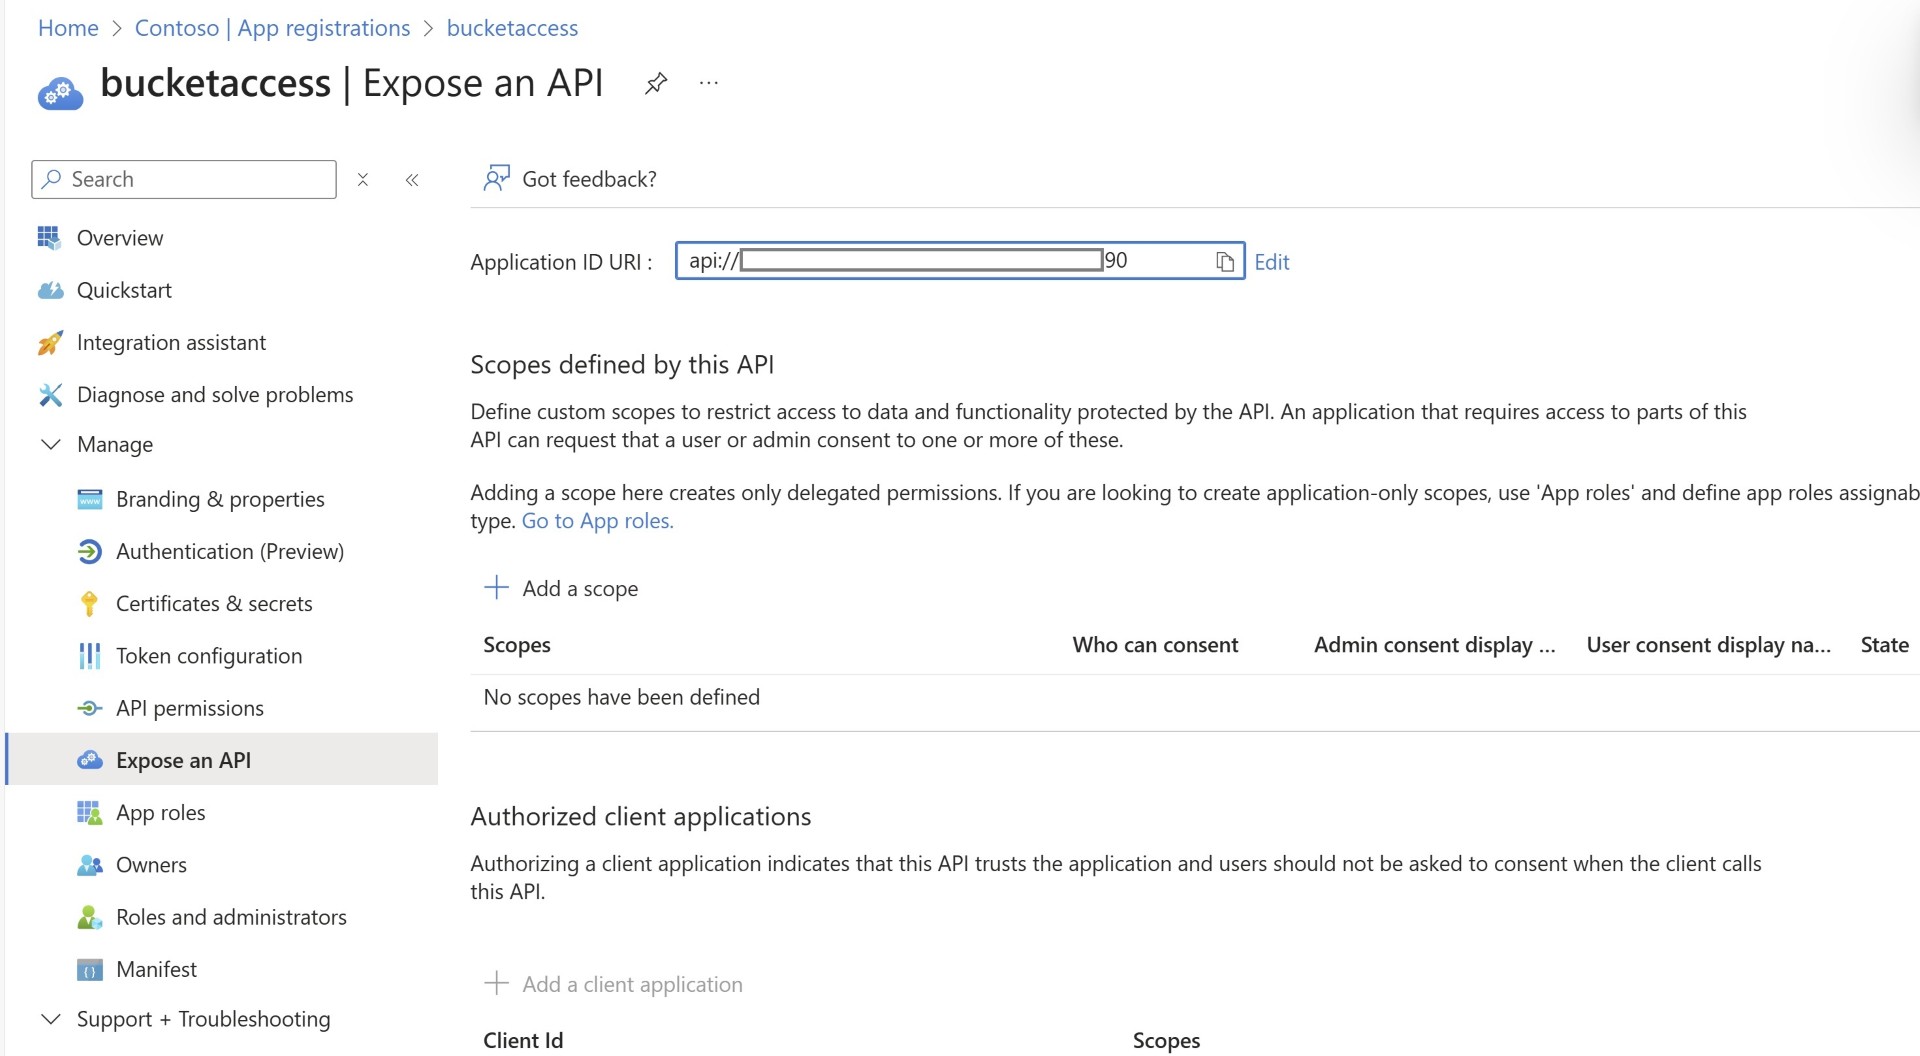Viewport: 1920px width, 1056px height.
Task: Click the State column header
Action: tap(1885, 645)
